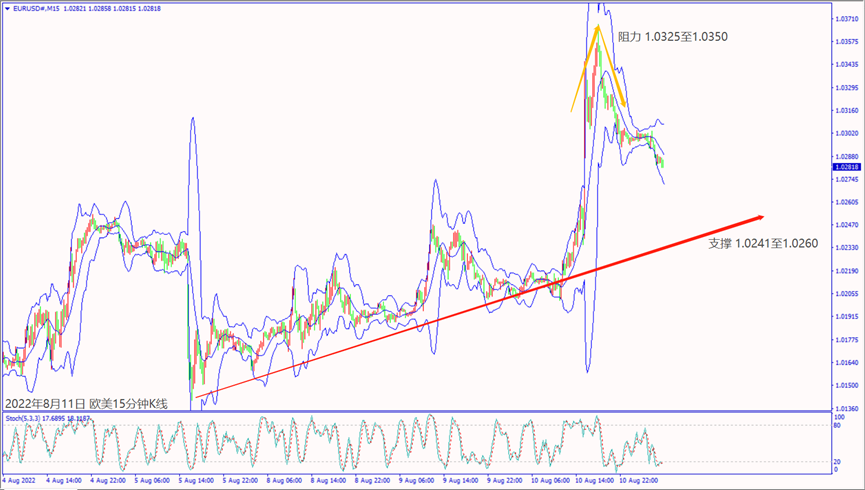Click the 2022年8月11日 欧美15分钟K线 caption
Image resolution: width=865 pixels, height=490 pixels.
[87, 403]
